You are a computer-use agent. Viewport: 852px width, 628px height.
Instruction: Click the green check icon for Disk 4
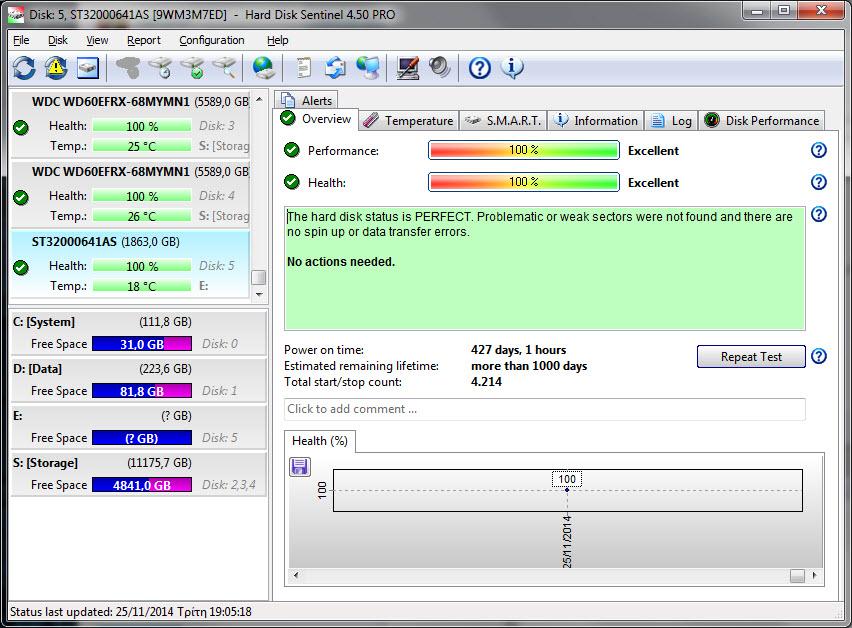pos(21,197)
